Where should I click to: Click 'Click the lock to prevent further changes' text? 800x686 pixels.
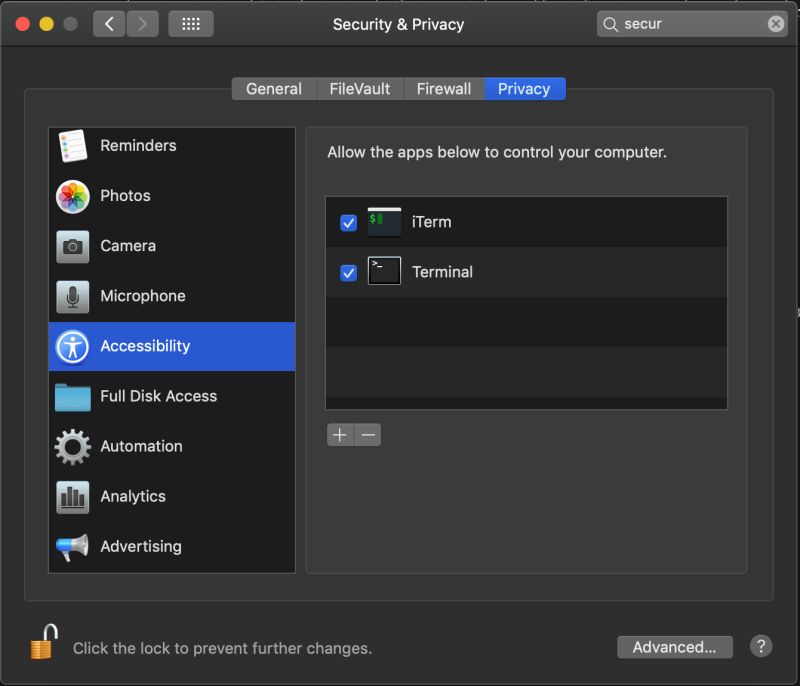coord(222,648)
